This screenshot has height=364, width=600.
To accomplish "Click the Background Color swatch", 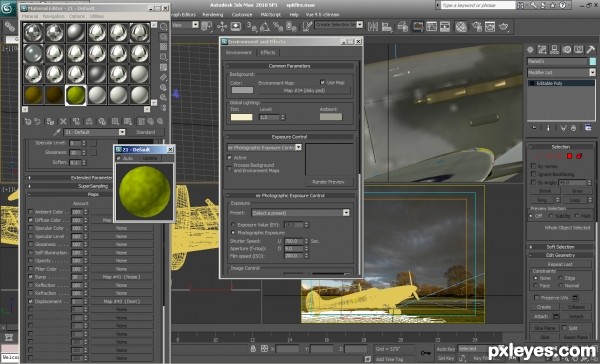I will [x=242, y=90].
